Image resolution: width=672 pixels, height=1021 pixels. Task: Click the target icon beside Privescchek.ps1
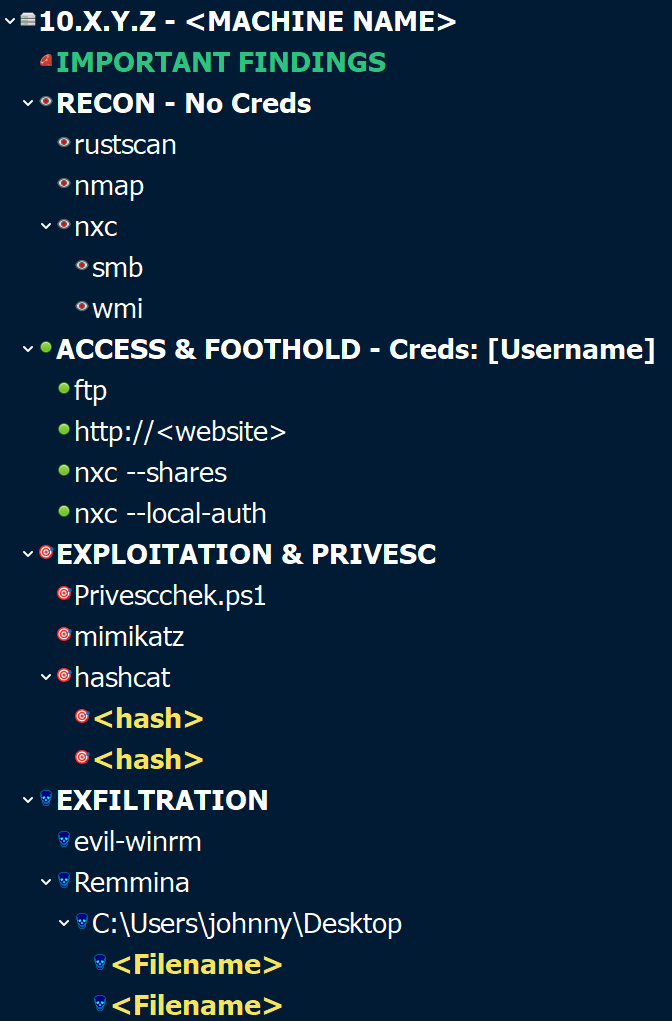click(64, 595)
